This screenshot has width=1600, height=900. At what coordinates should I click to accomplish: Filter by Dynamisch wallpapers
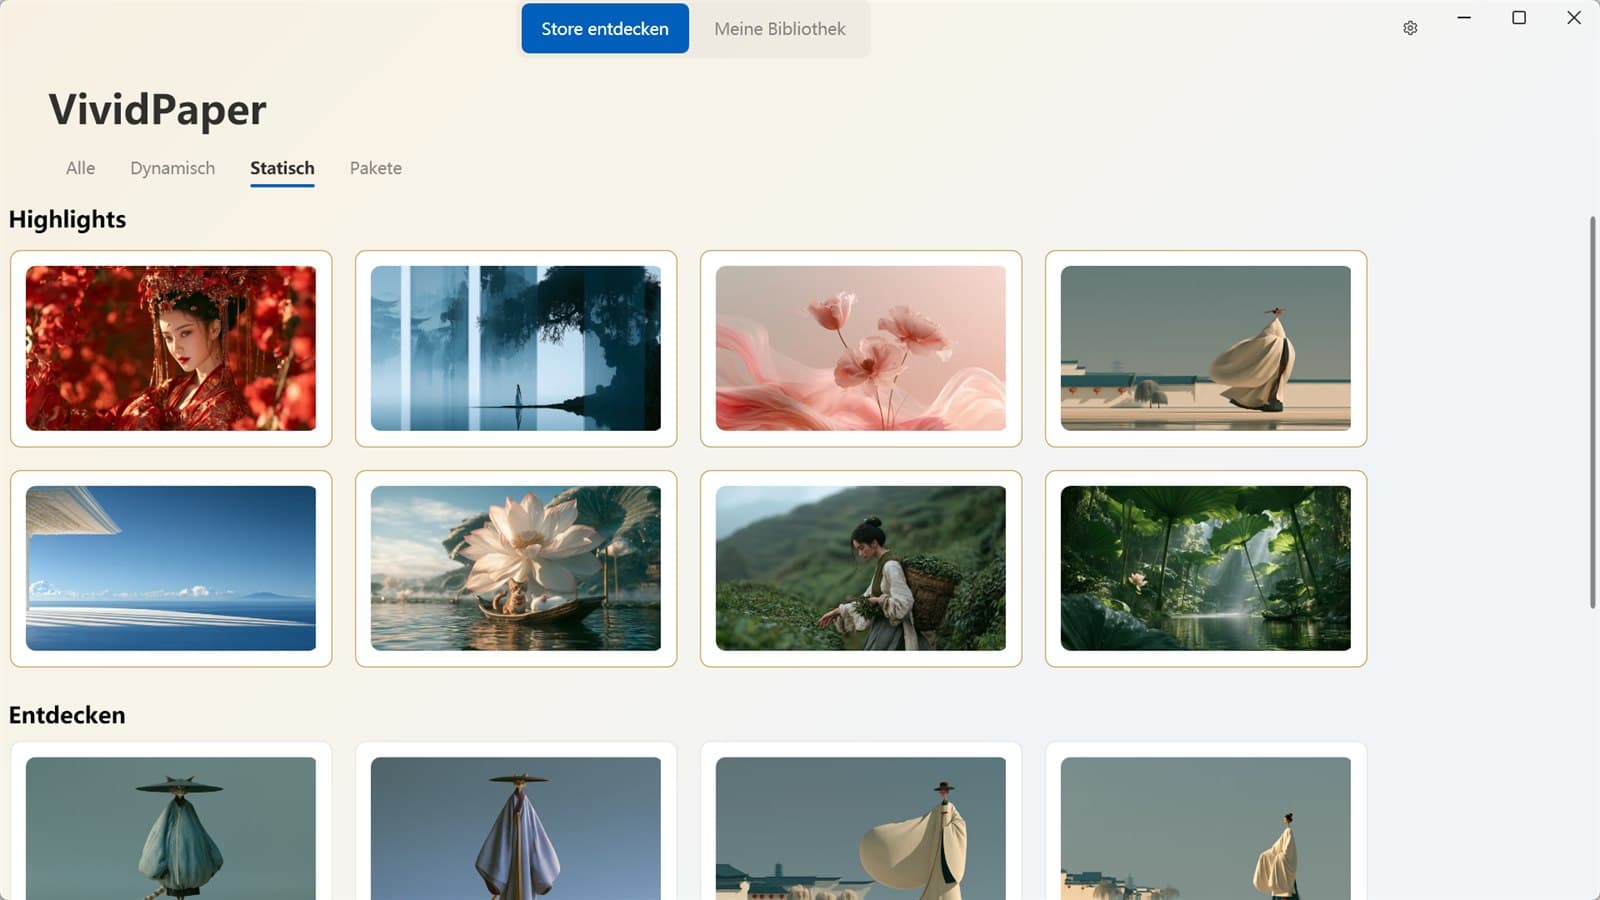point(172,168)
